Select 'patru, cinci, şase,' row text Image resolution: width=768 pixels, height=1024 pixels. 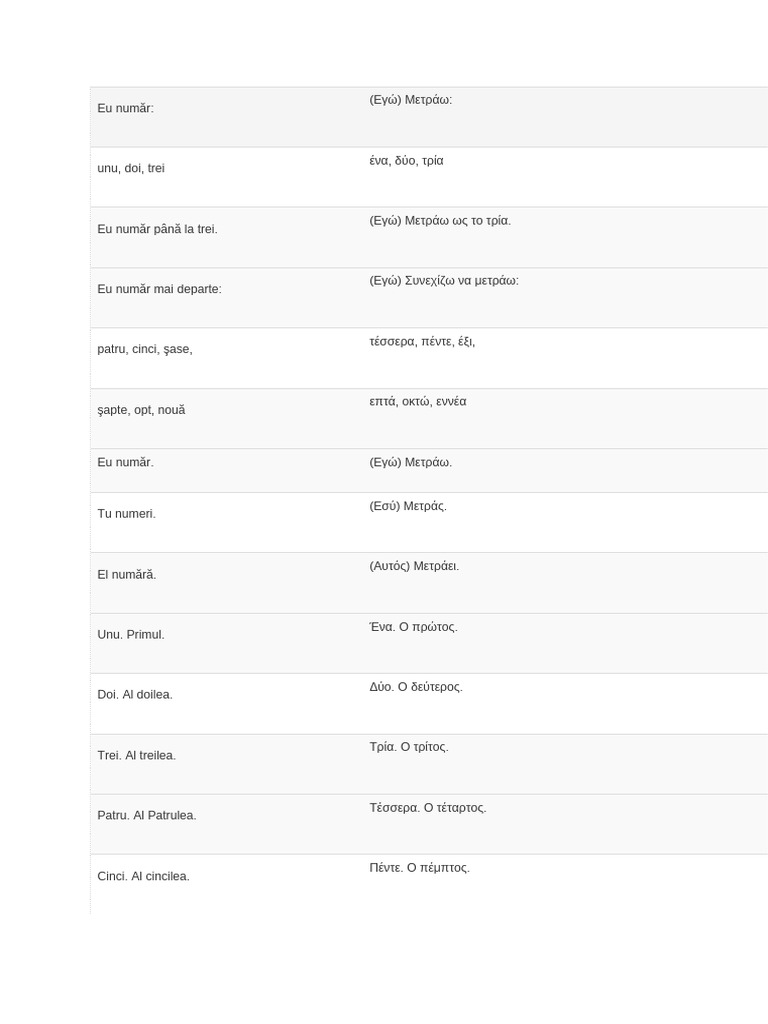point(145,349)
